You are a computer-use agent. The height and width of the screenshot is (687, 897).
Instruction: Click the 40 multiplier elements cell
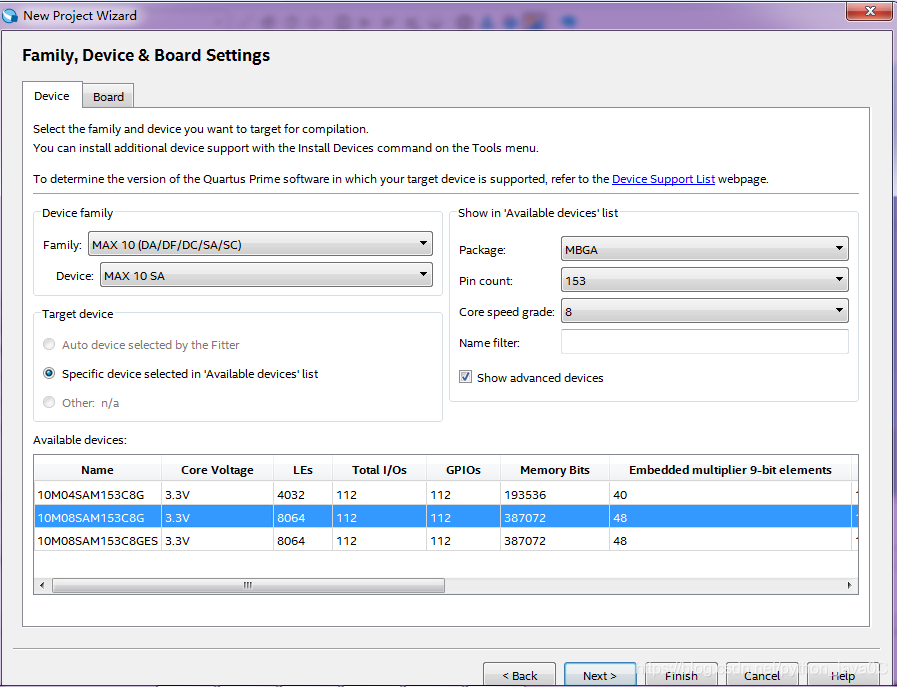pyautogui.click(x=731, y=495)
